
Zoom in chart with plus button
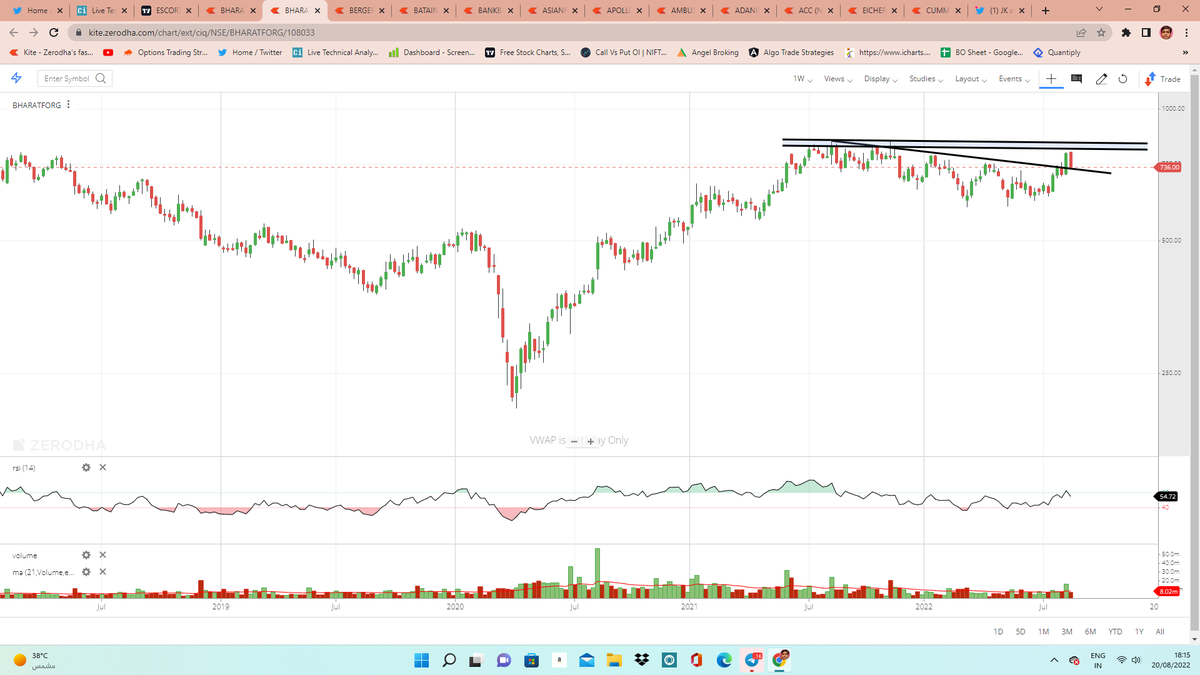(x=591, y=441)
